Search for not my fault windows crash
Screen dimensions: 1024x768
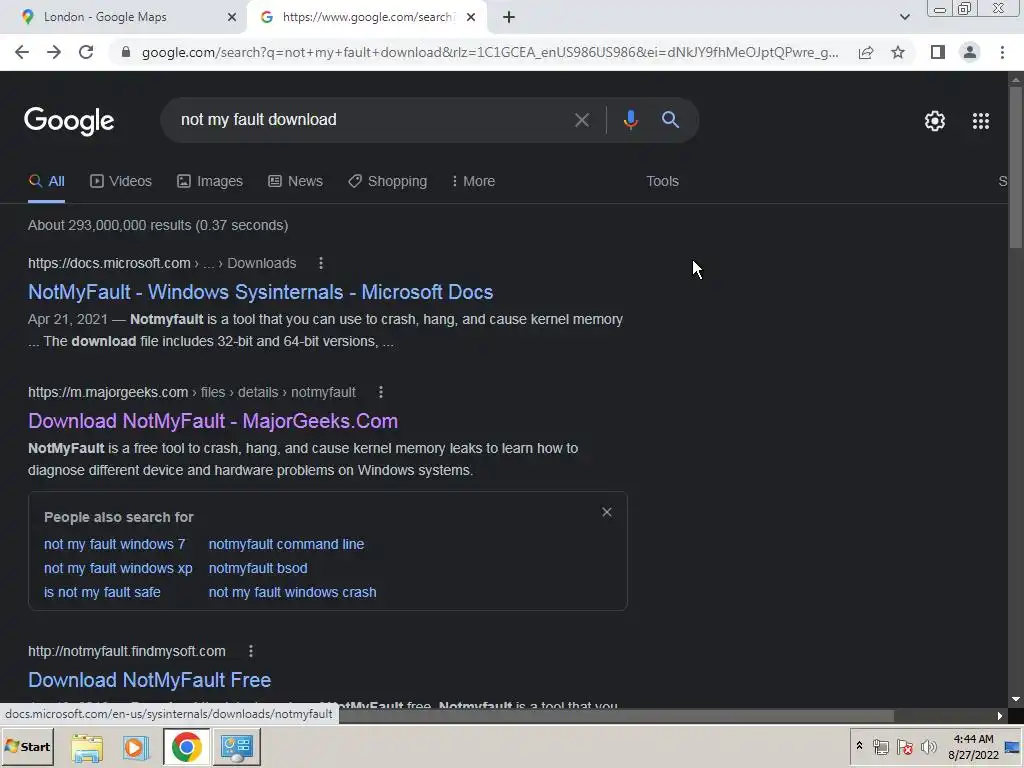[293, 592]
